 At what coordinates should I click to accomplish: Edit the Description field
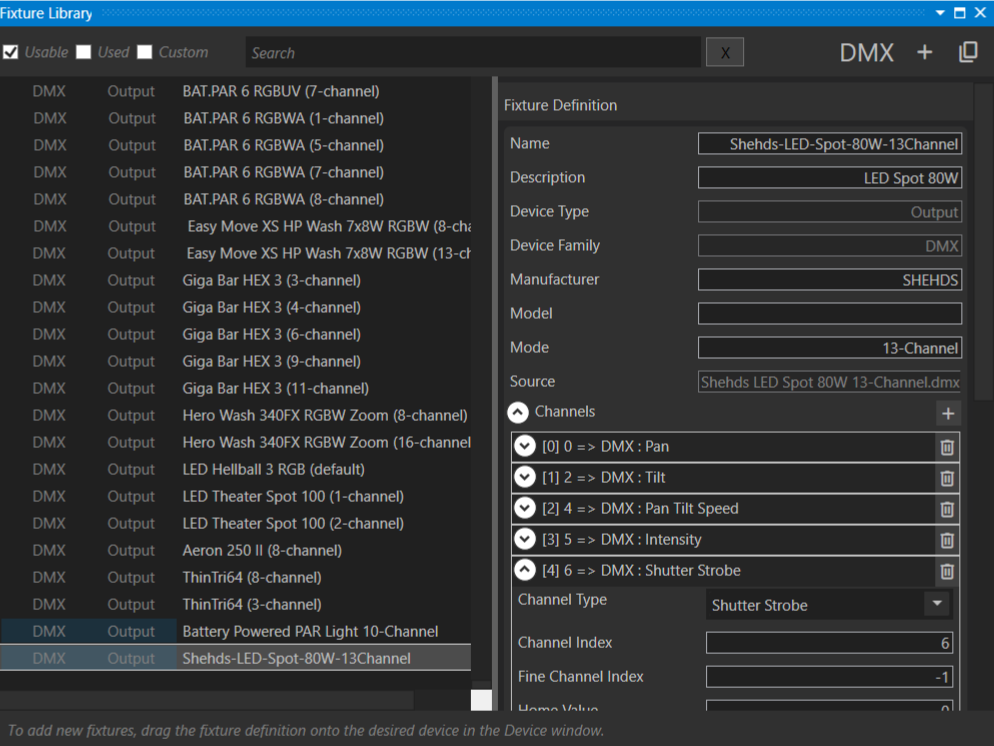(830, 178)
